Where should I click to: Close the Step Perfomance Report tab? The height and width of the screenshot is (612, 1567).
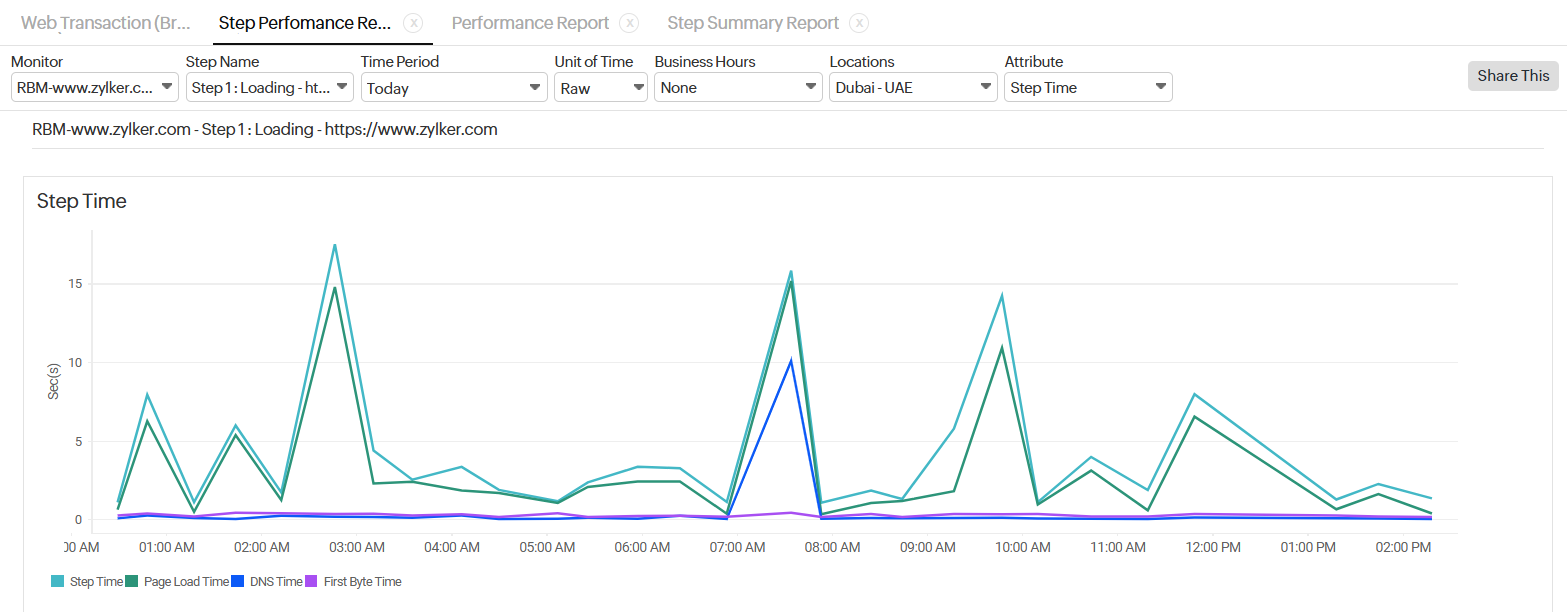tap(415, 22)
